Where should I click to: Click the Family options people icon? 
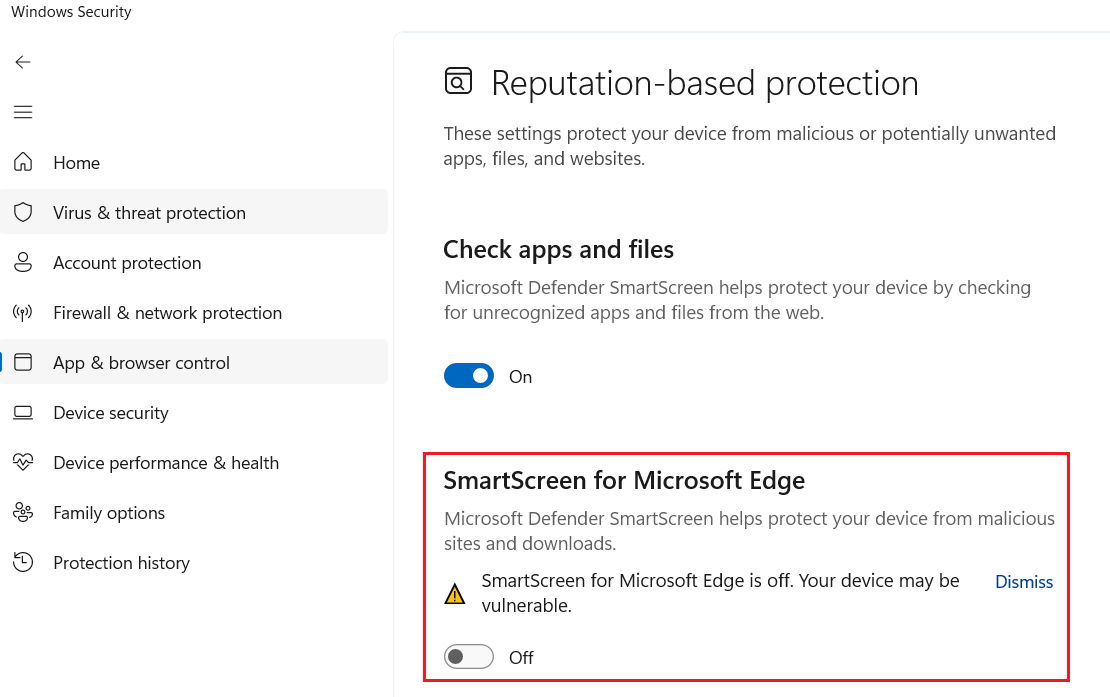click(23, 512)
